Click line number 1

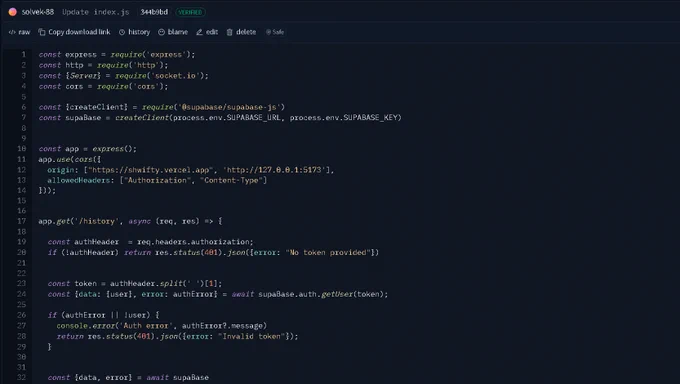24,55
